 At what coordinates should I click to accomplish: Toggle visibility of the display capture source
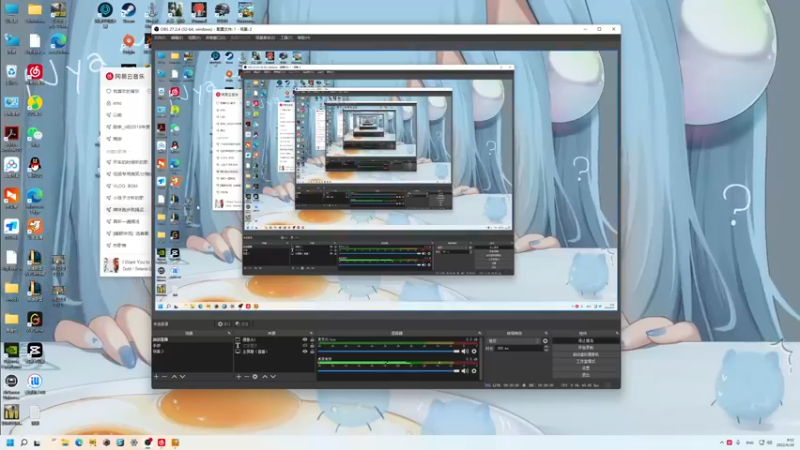(305, 352)
